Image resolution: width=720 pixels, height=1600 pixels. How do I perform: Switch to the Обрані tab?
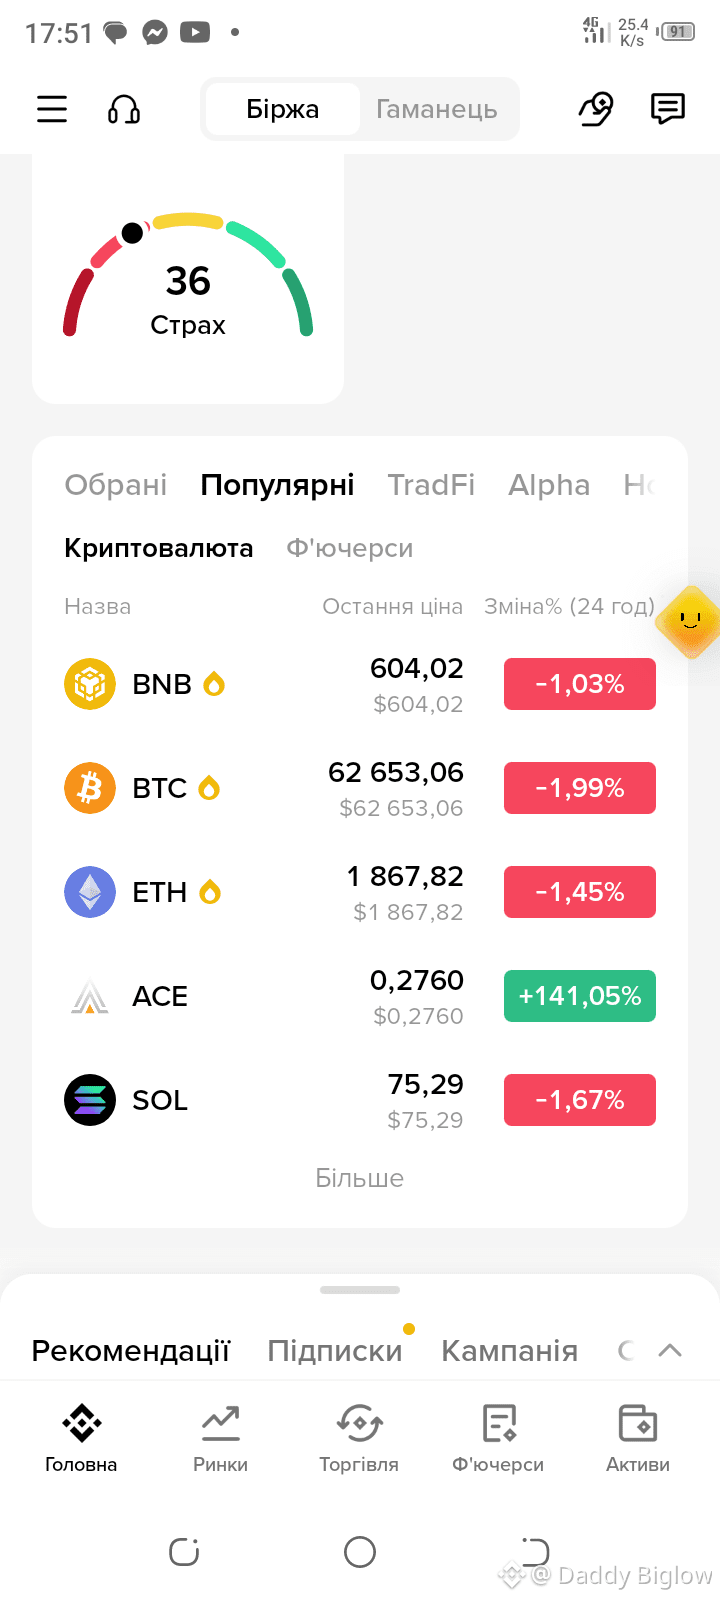click(116, 485)
